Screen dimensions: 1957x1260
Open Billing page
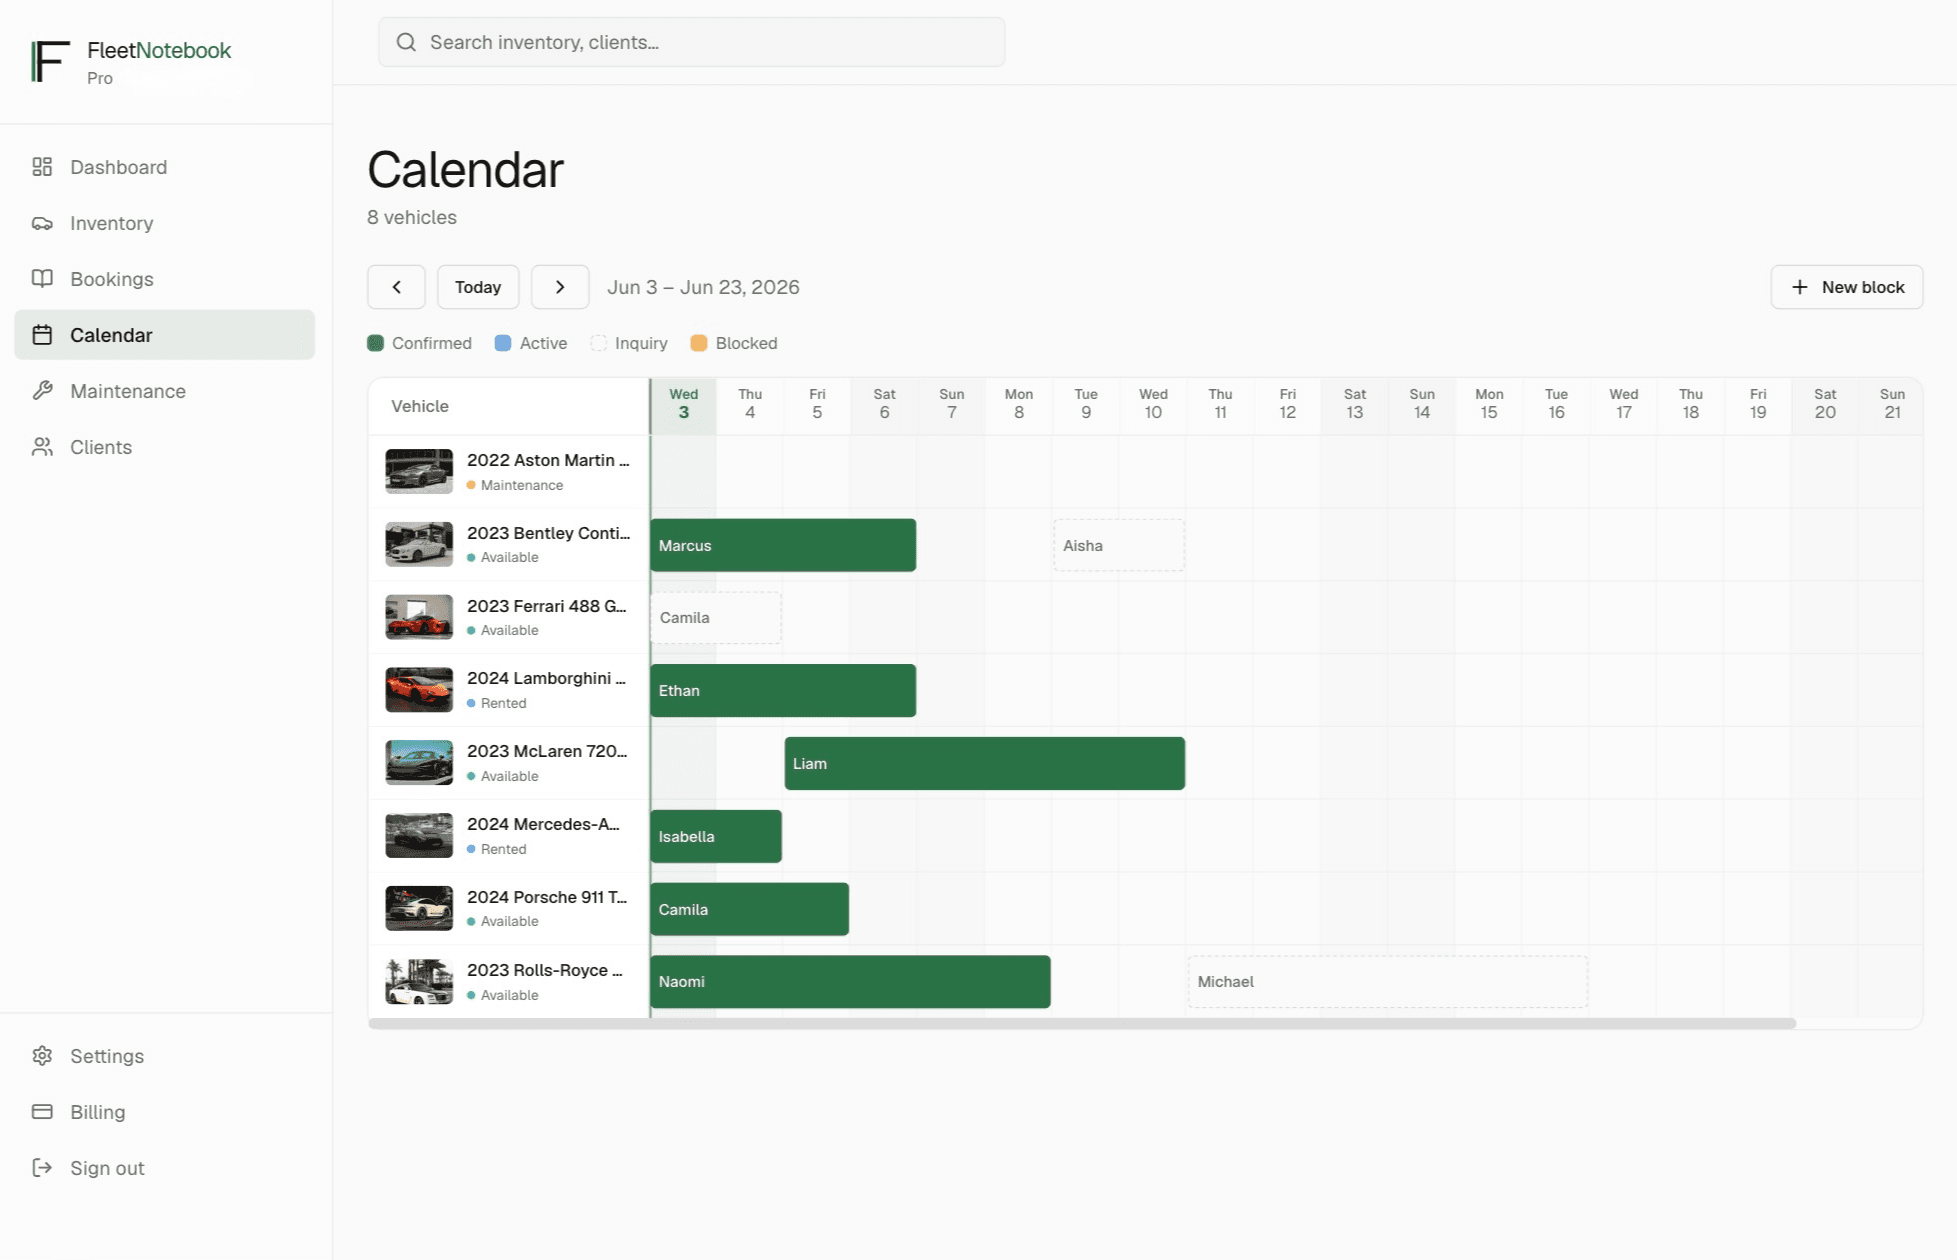164,1112
